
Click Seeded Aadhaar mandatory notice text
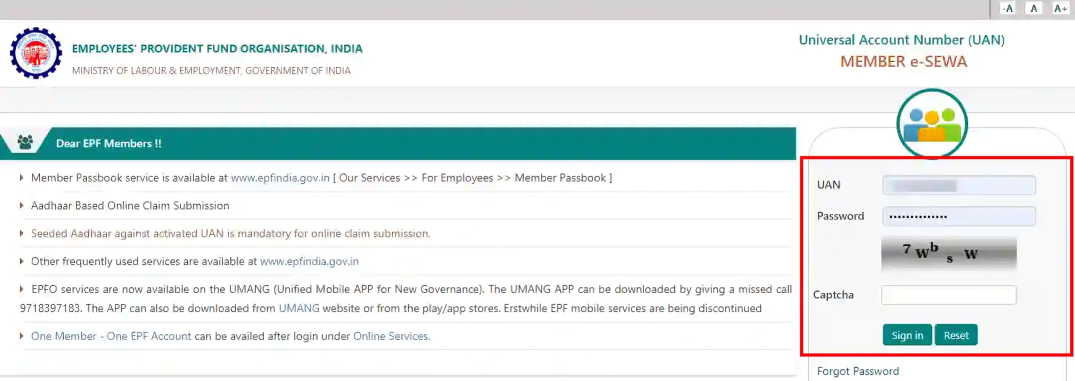pos(230,233)
